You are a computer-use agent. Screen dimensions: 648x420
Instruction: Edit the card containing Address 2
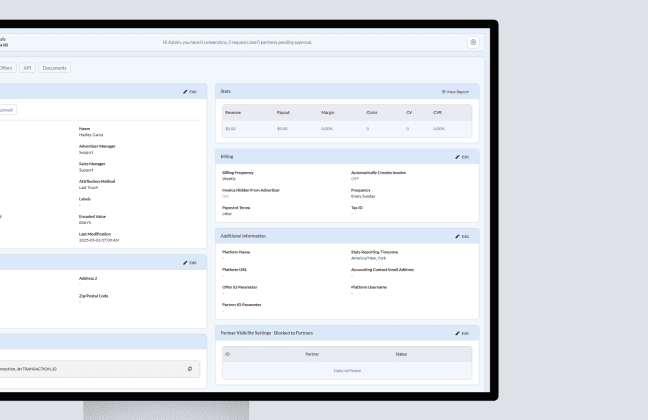190,263
